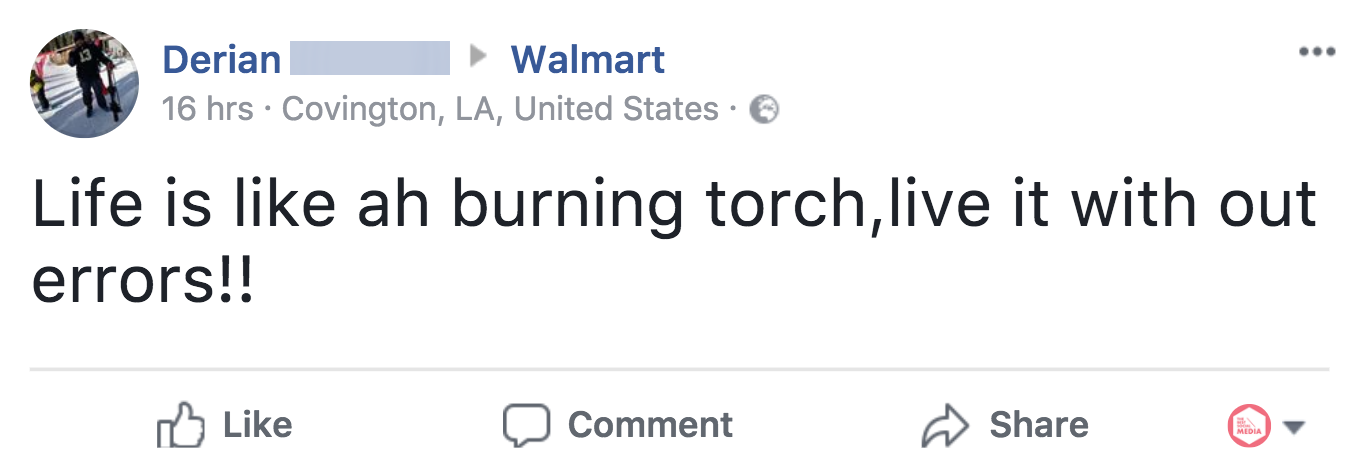
Task: Open the Walmart page link
Action: point(588,60)
